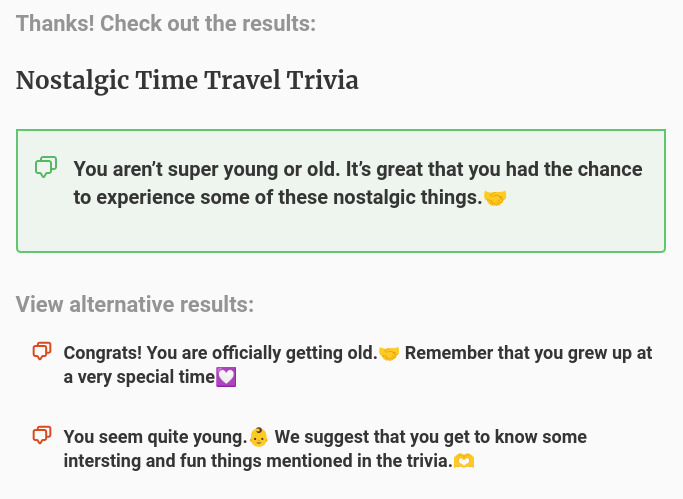Click 'We suggest that you get to know' sentence
This screenshot has height=499, width=683.
click(x=400, y=437)
